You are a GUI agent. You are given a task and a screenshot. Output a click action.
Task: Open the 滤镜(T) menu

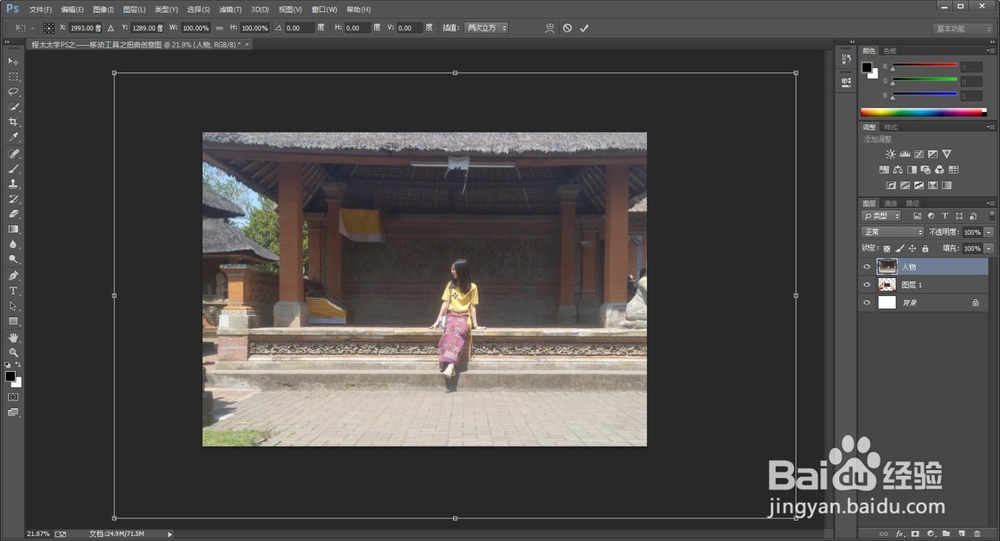(x=230, y=10)
